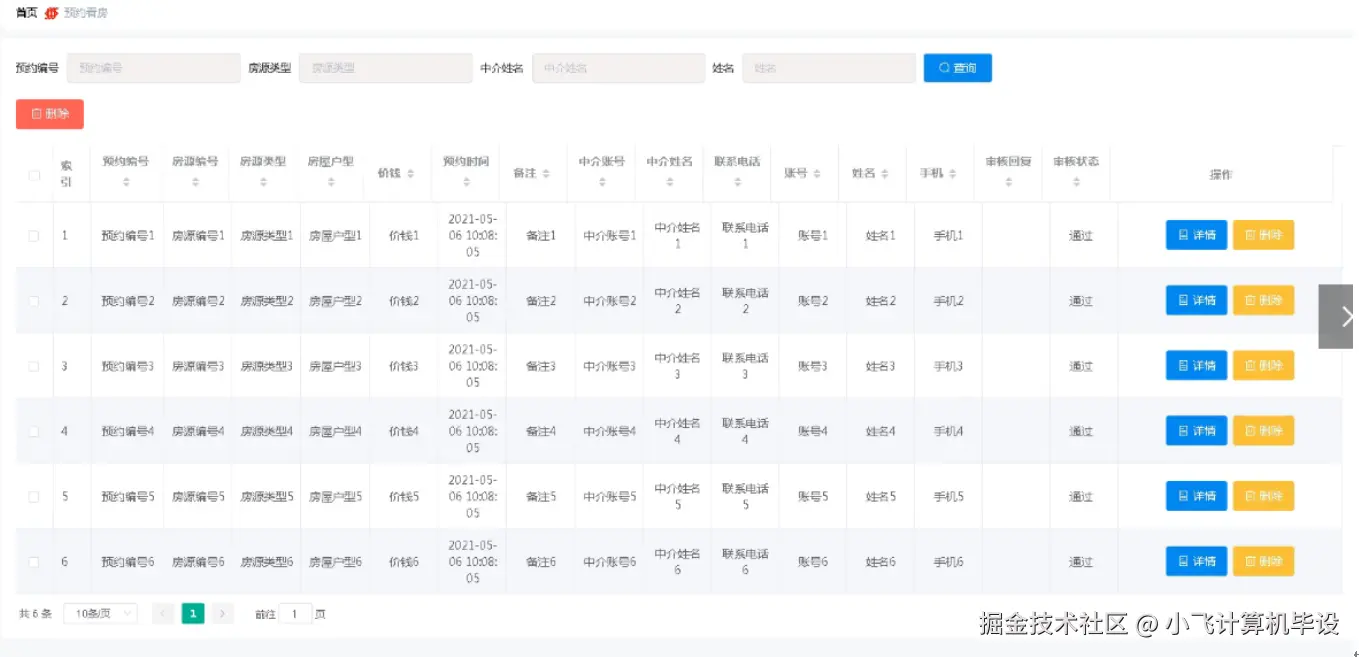Sort by 预约时间 column arrows
The width and height of the screenshot is (1359, 657).
467,182
